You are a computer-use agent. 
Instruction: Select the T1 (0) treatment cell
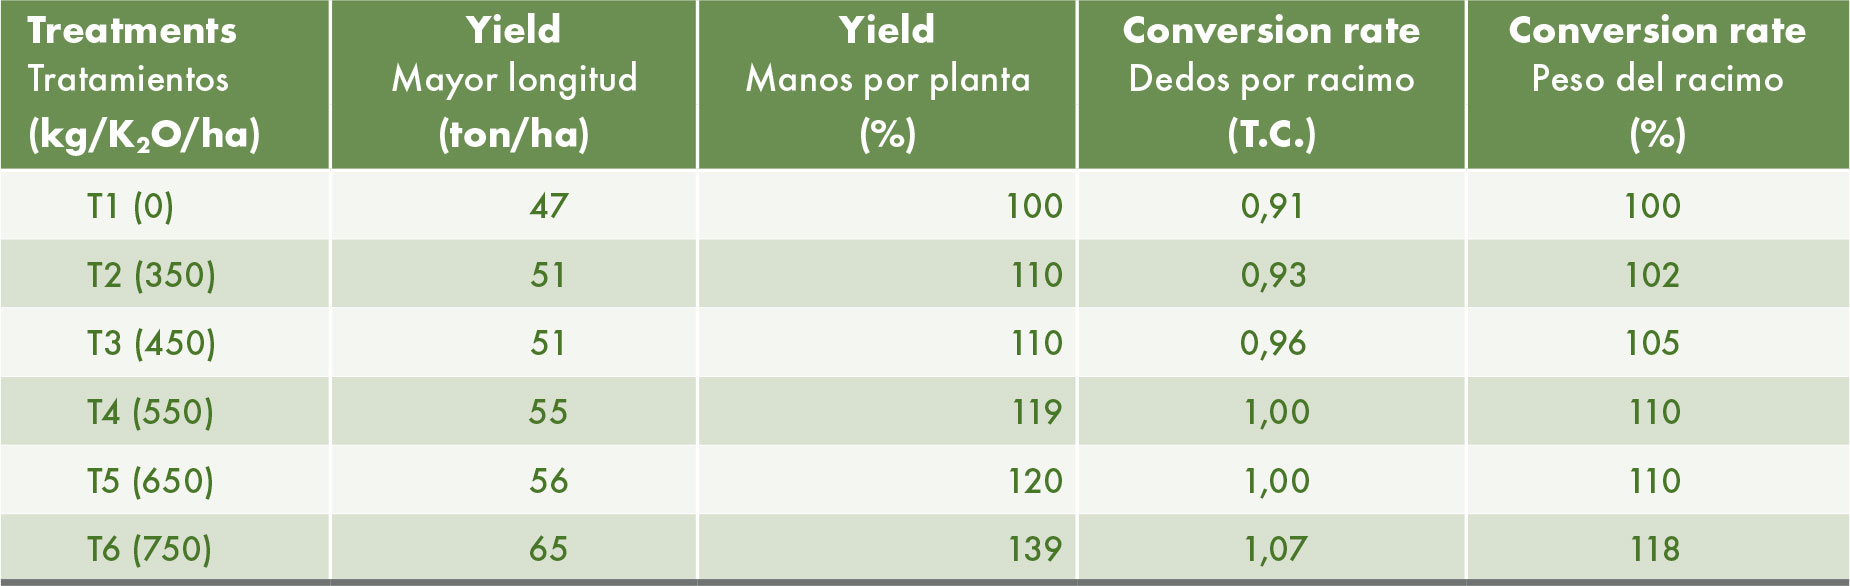tap(130, 206)
